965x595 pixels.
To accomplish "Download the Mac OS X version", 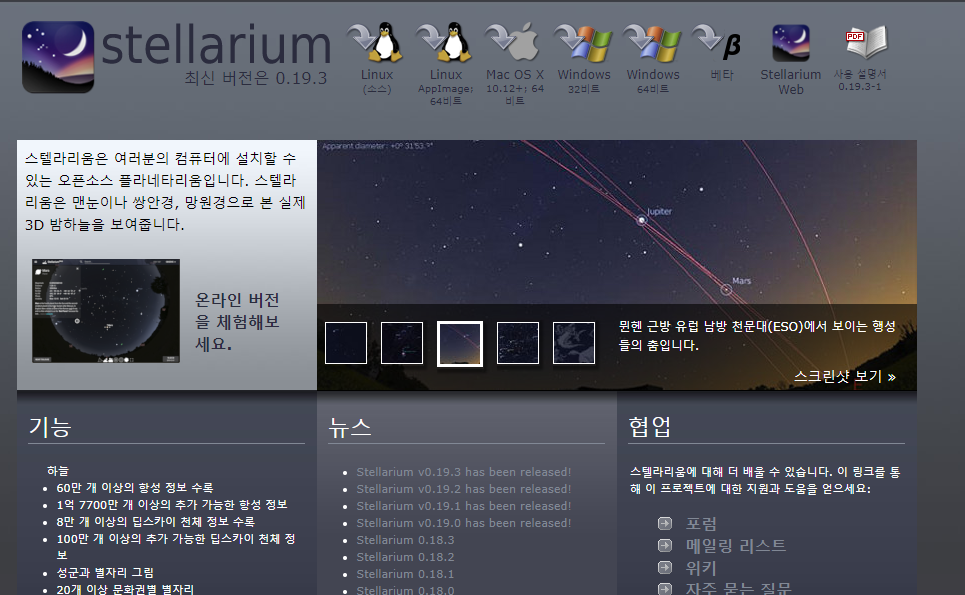I will pos(514,43).
